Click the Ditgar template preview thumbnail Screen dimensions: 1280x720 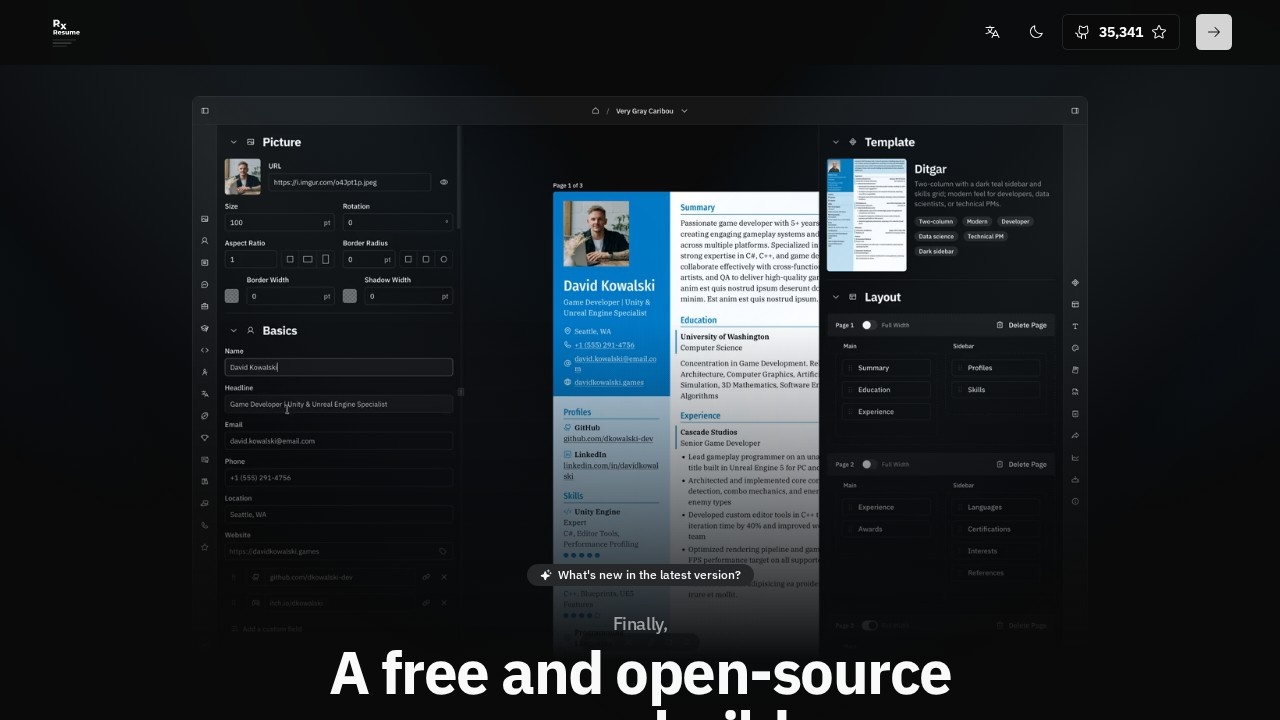(x=866, y=213)
